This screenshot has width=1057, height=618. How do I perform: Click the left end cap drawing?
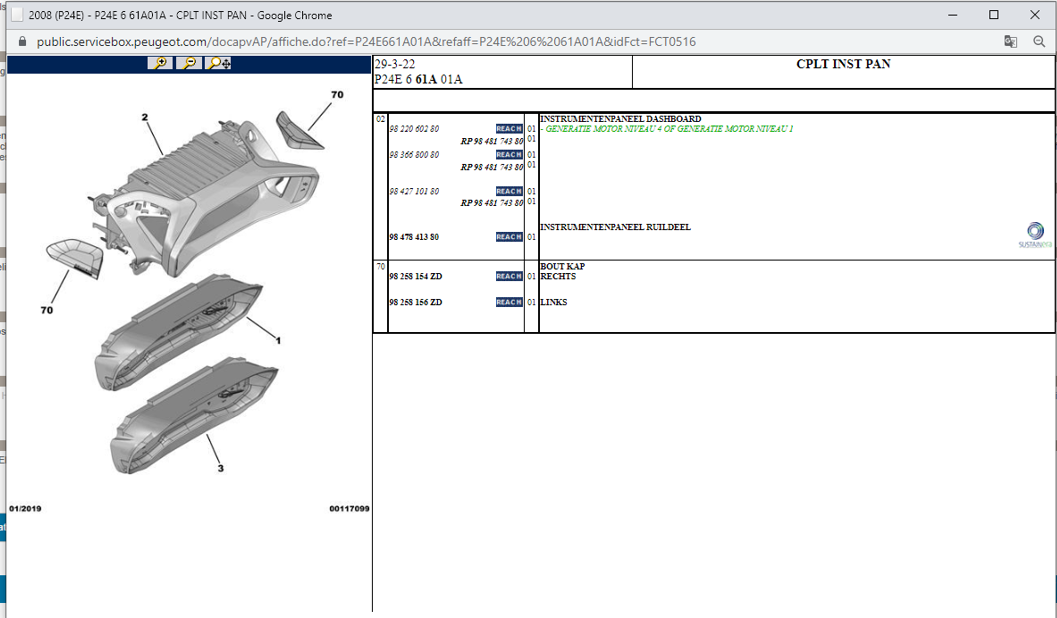click(75, 258)
